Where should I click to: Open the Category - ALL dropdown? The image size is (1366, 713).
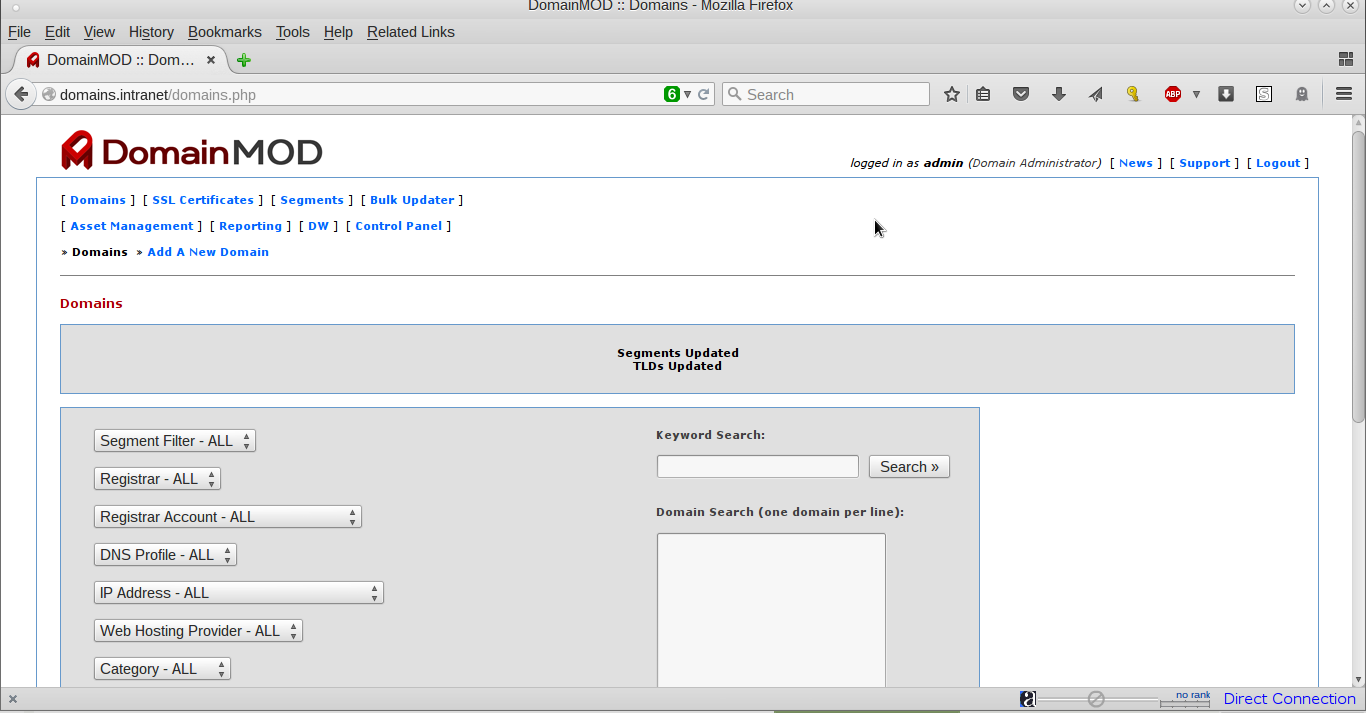162,669
